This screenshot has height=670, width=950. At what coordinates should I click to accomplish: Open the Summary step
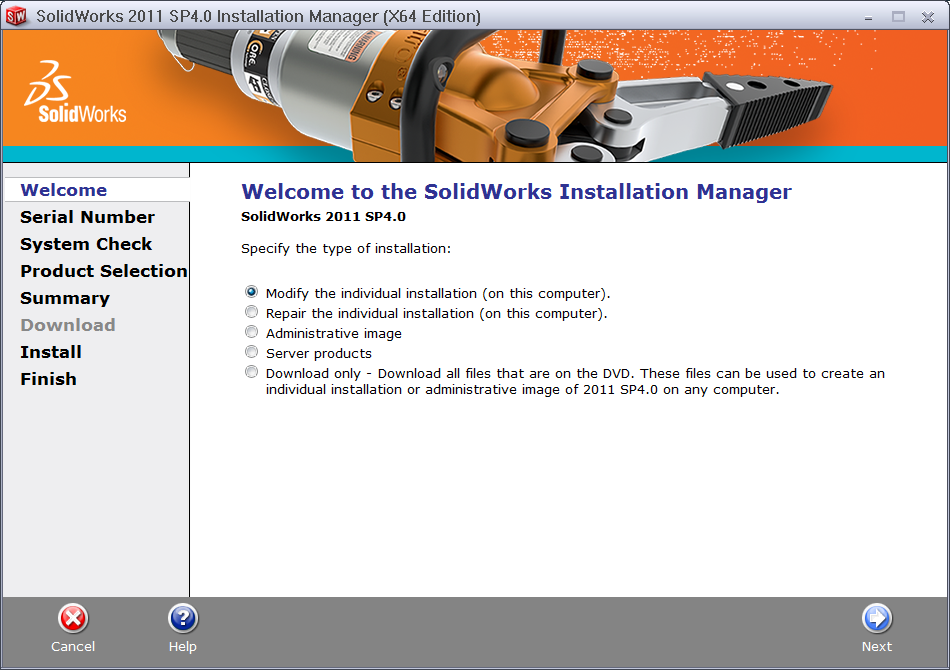click(x=65, y=298)
